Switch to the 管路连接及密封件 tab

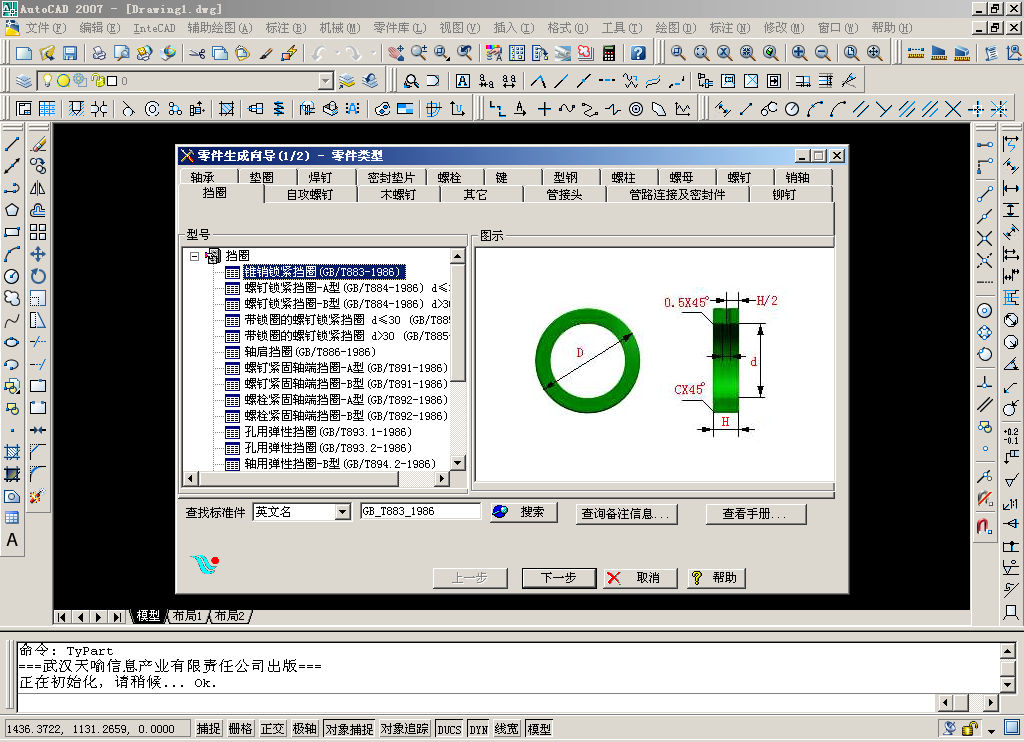click(677, 194)
